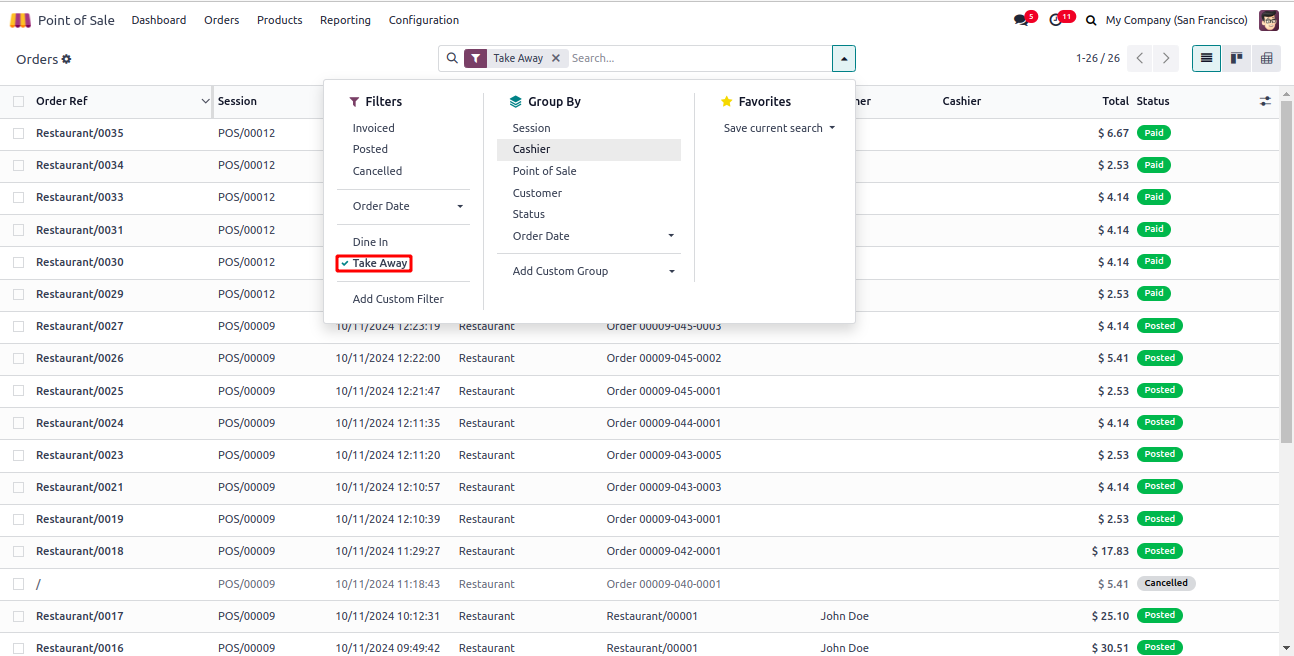Switch to list view
Screen dimensions: 1294x656
click(x=1207, y=58)
